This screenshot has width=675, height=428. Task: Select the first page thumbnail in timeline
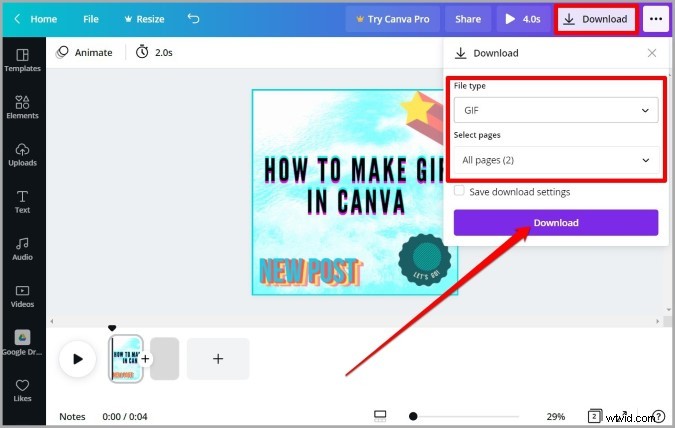[x=126, y=359]
